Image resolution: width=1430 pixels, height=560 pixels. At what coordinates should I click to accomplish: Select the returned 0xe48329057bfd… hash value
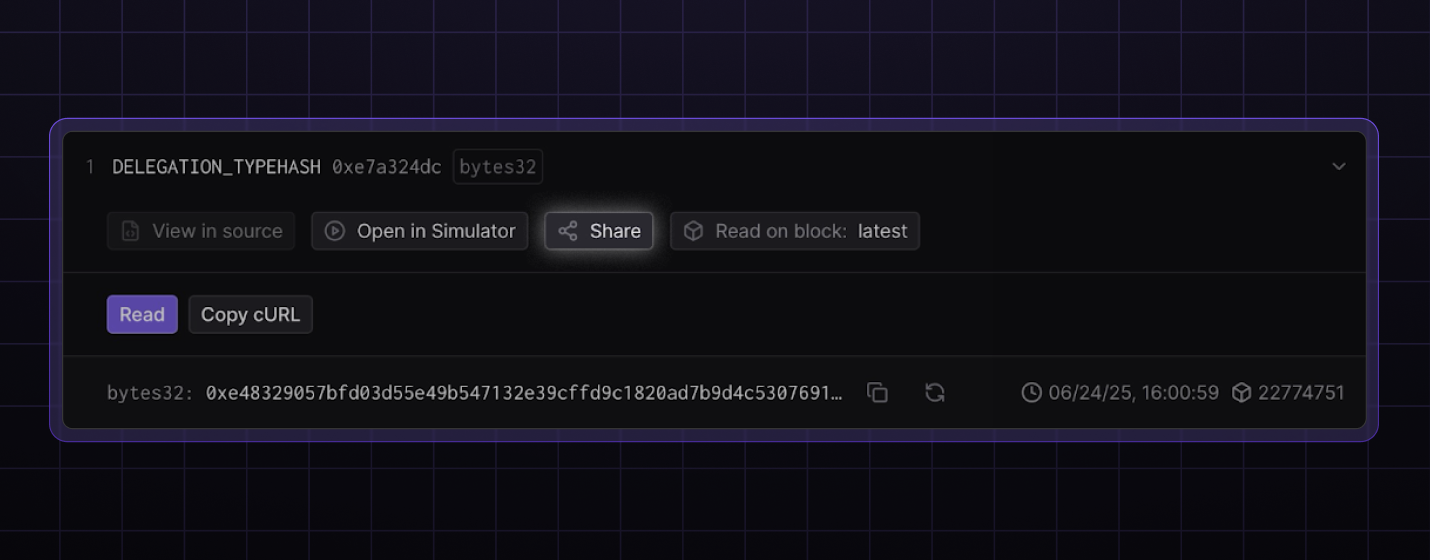[x=524, y=393]
